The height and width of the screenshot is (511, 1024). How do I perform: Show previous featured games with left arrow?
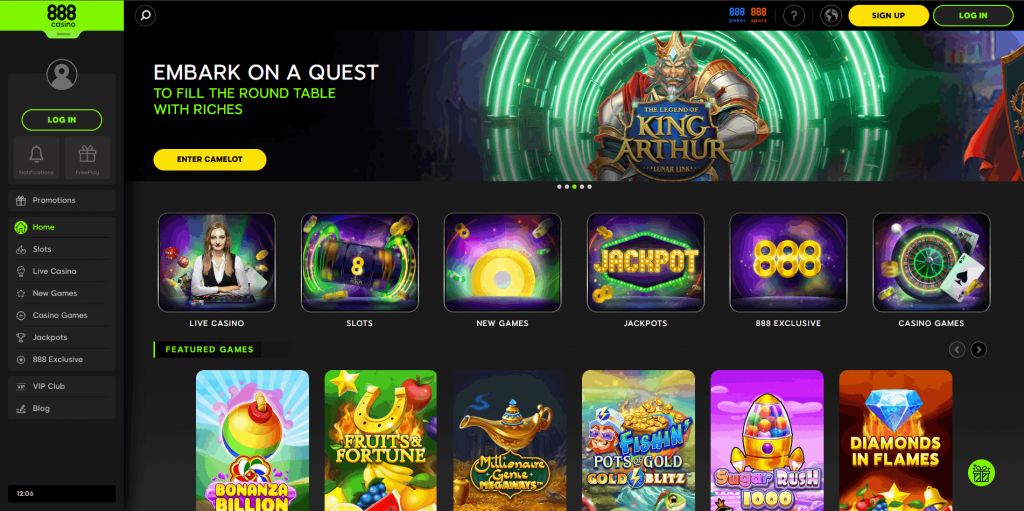(957, 350)
